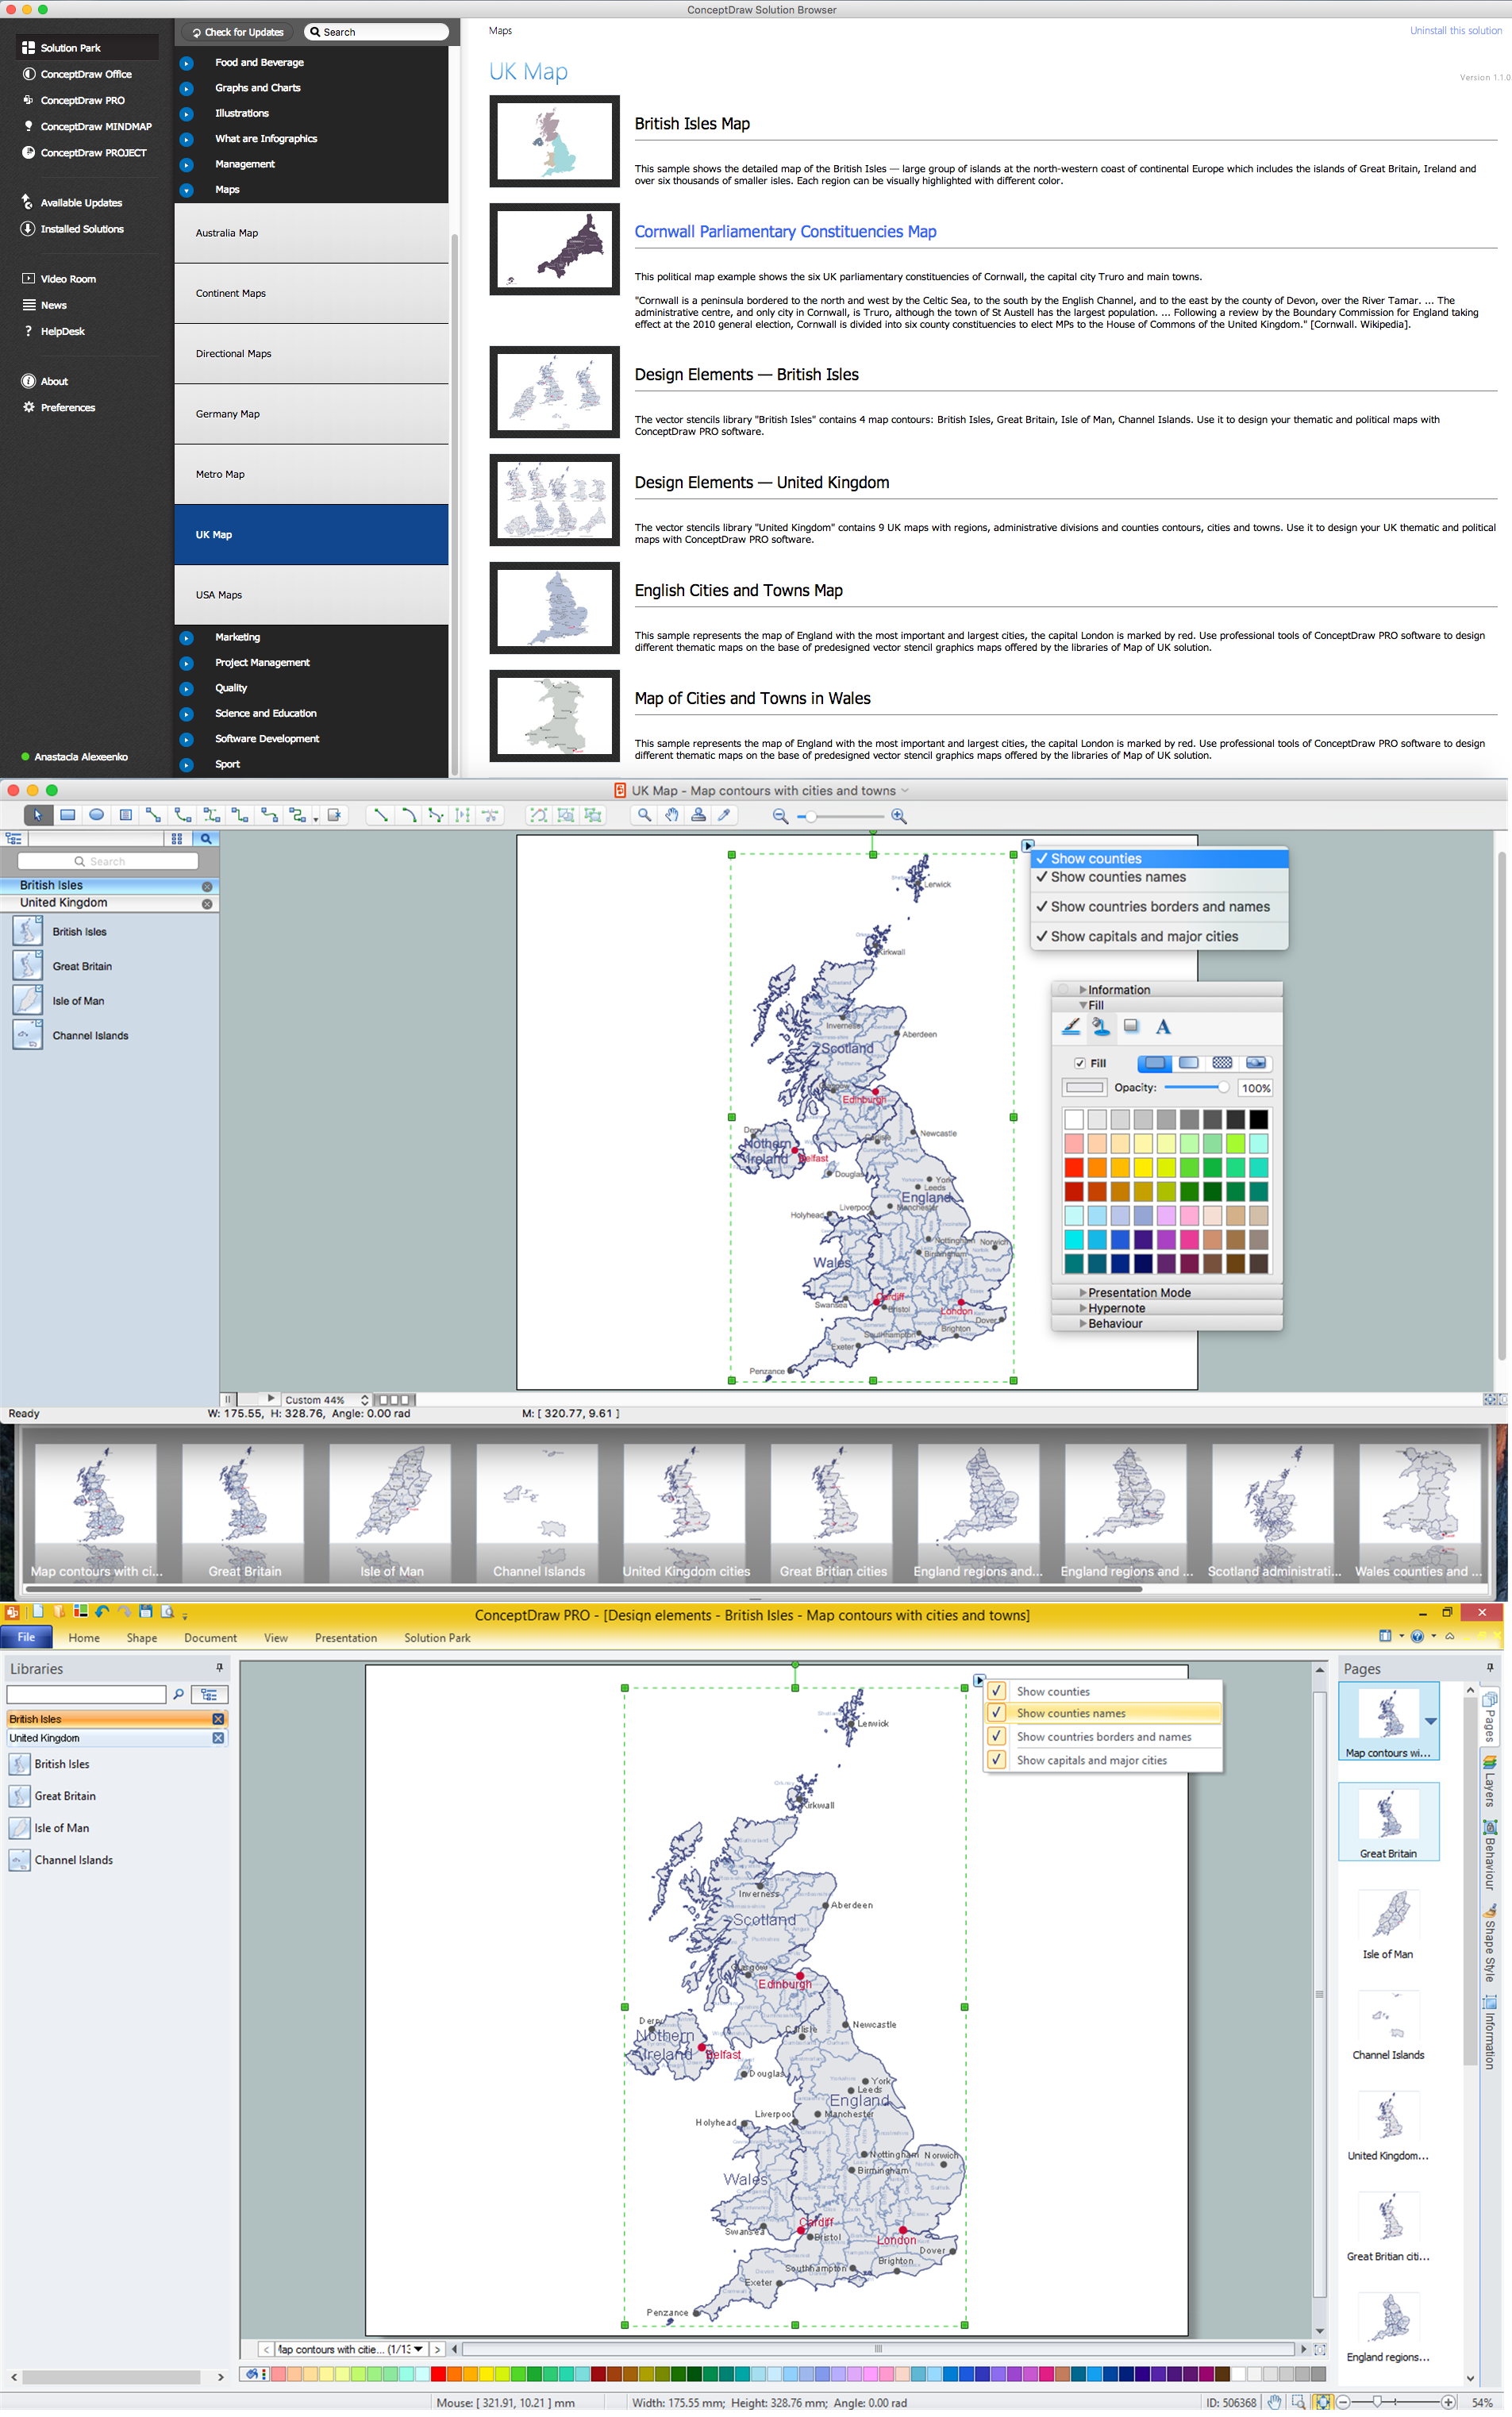1512x2417 pixels.
Task: Select the solid fill type button
Action: click(x=1155, y=1064)
